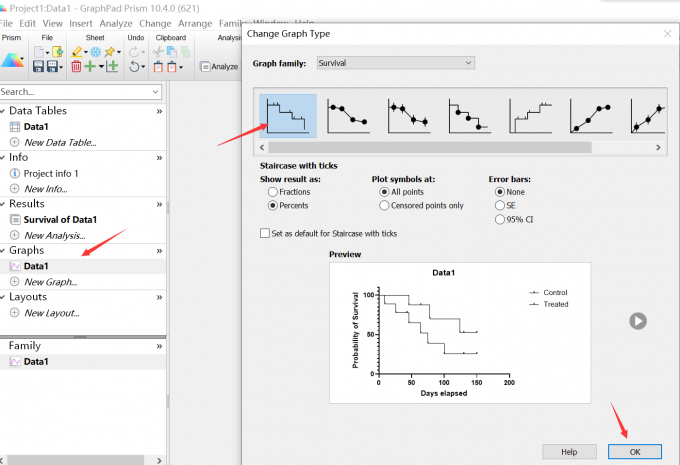The height and width of the screenshot is (465, 680).
Task: Open the navigator Search dropdown arrow
Action: 155,92
